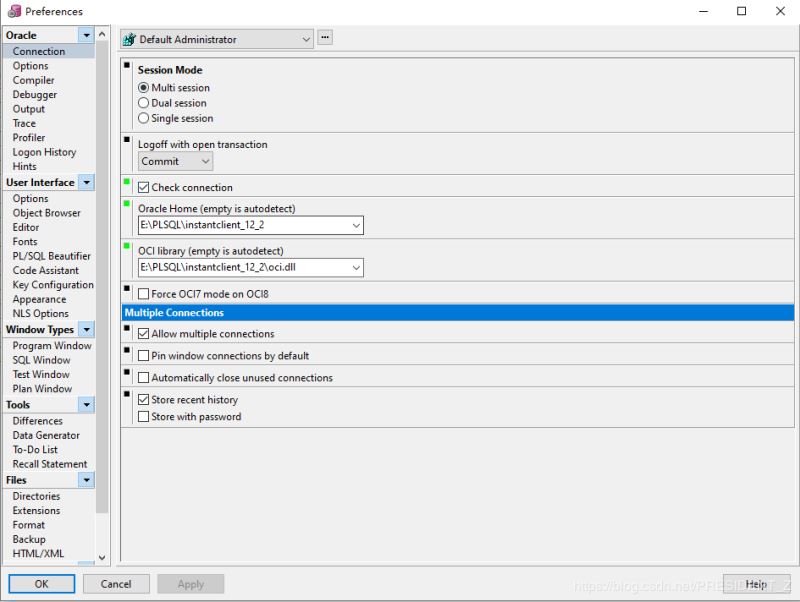The width and height of the screenshot is (800, 602).
Task: Open NLS Options preferences page
Action: pos(40,314)
